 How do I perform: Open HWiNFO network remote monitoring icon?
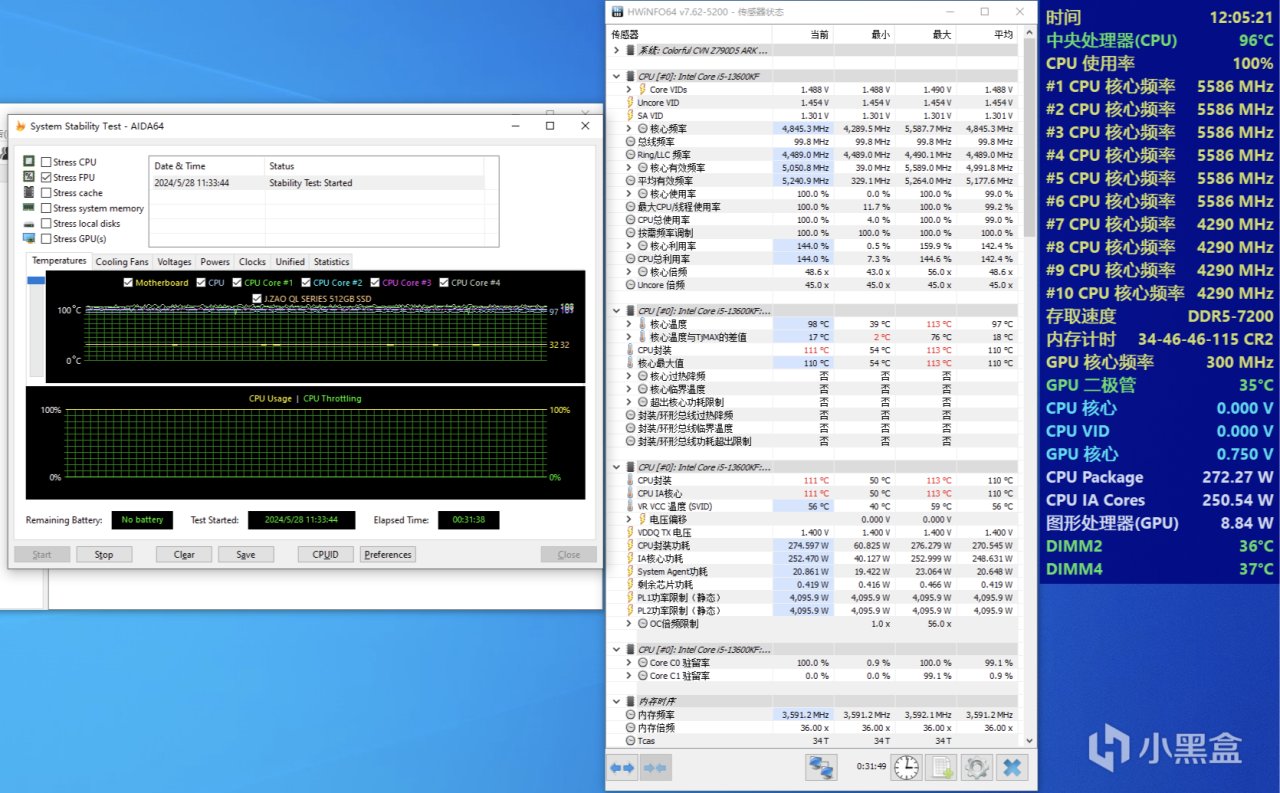pyautogui.click(x=822, y=767)
